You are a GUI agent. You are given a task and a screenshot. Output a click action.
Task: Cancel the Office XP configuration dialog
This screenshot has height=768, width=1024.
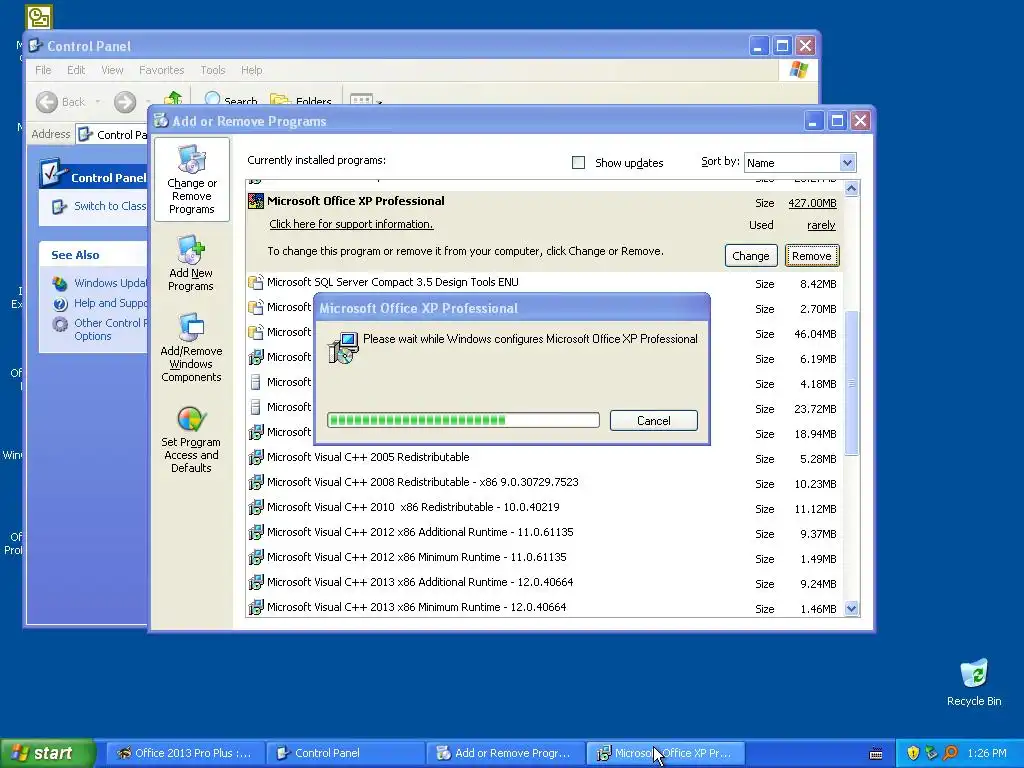pos(654,421)
